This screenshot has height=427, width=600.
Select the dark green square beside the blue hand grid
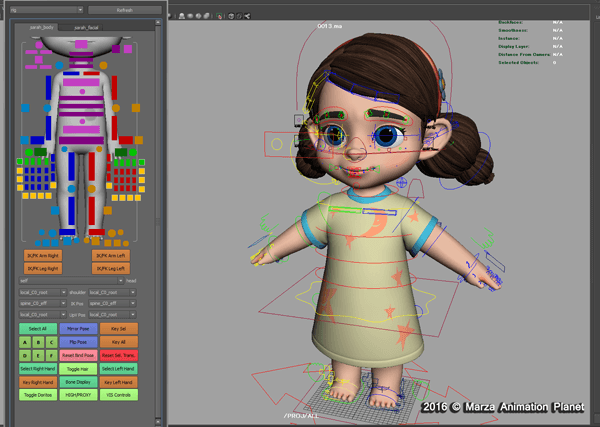click(40, 152)
